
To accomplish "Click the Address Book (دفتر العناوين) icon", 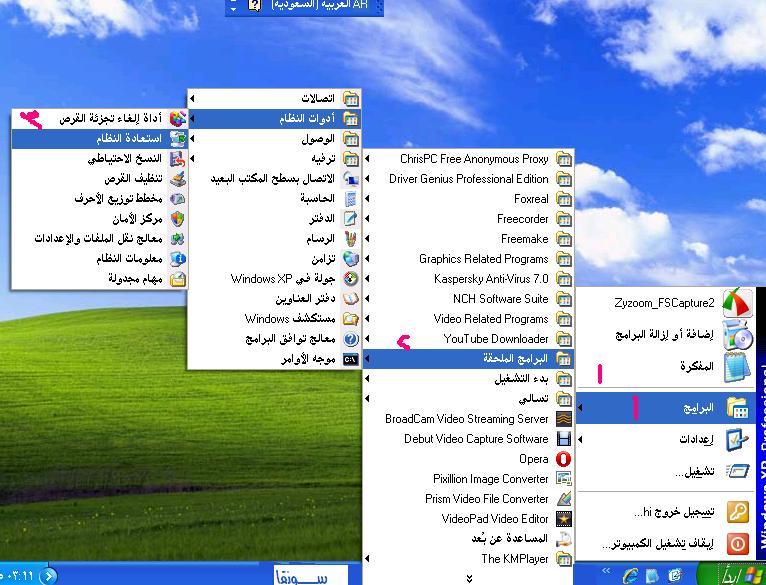I will pos(351,299).
